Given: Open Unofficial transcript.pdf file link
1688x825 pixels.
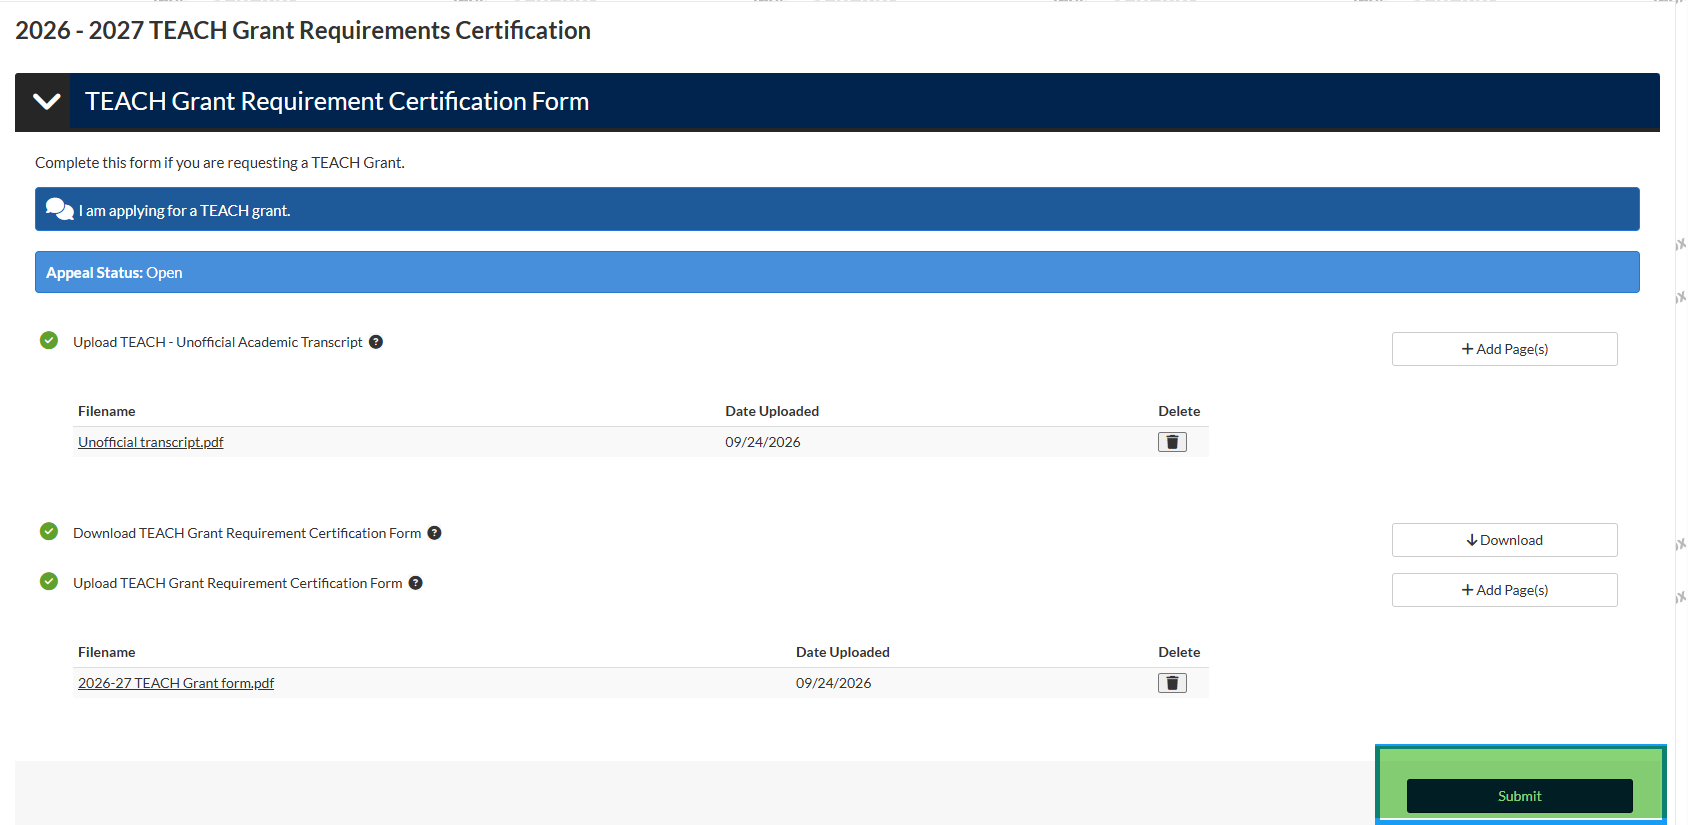Looking at the screenshot, I should click(151, 442).
